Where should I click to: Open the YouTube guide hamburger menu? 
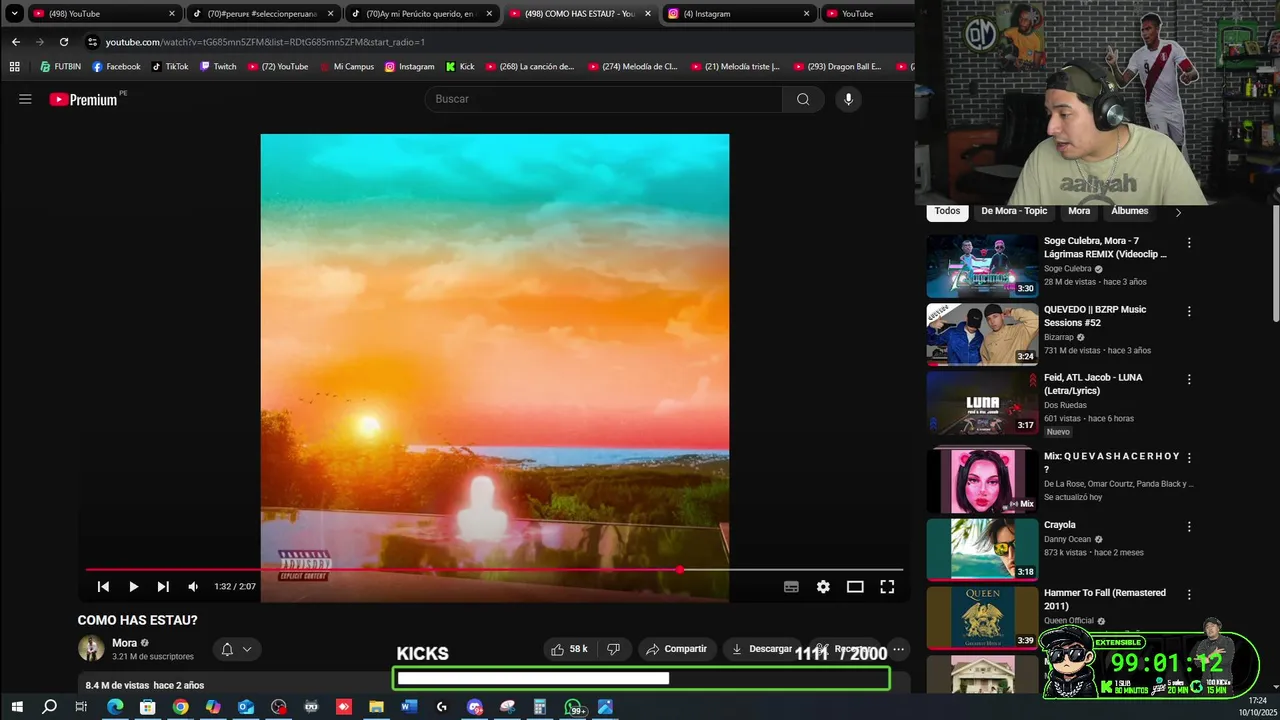(x=25, y=99)
